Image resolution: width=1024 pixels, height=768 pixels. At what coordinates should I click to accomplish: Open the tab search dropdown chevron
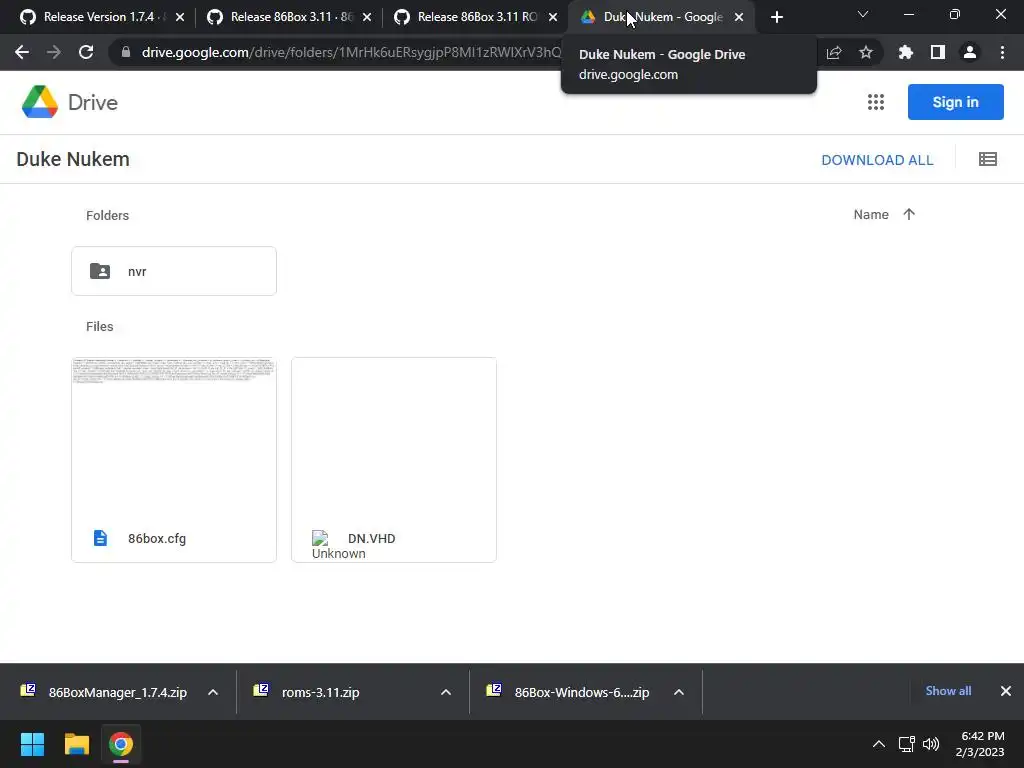(x=863, y=14)
